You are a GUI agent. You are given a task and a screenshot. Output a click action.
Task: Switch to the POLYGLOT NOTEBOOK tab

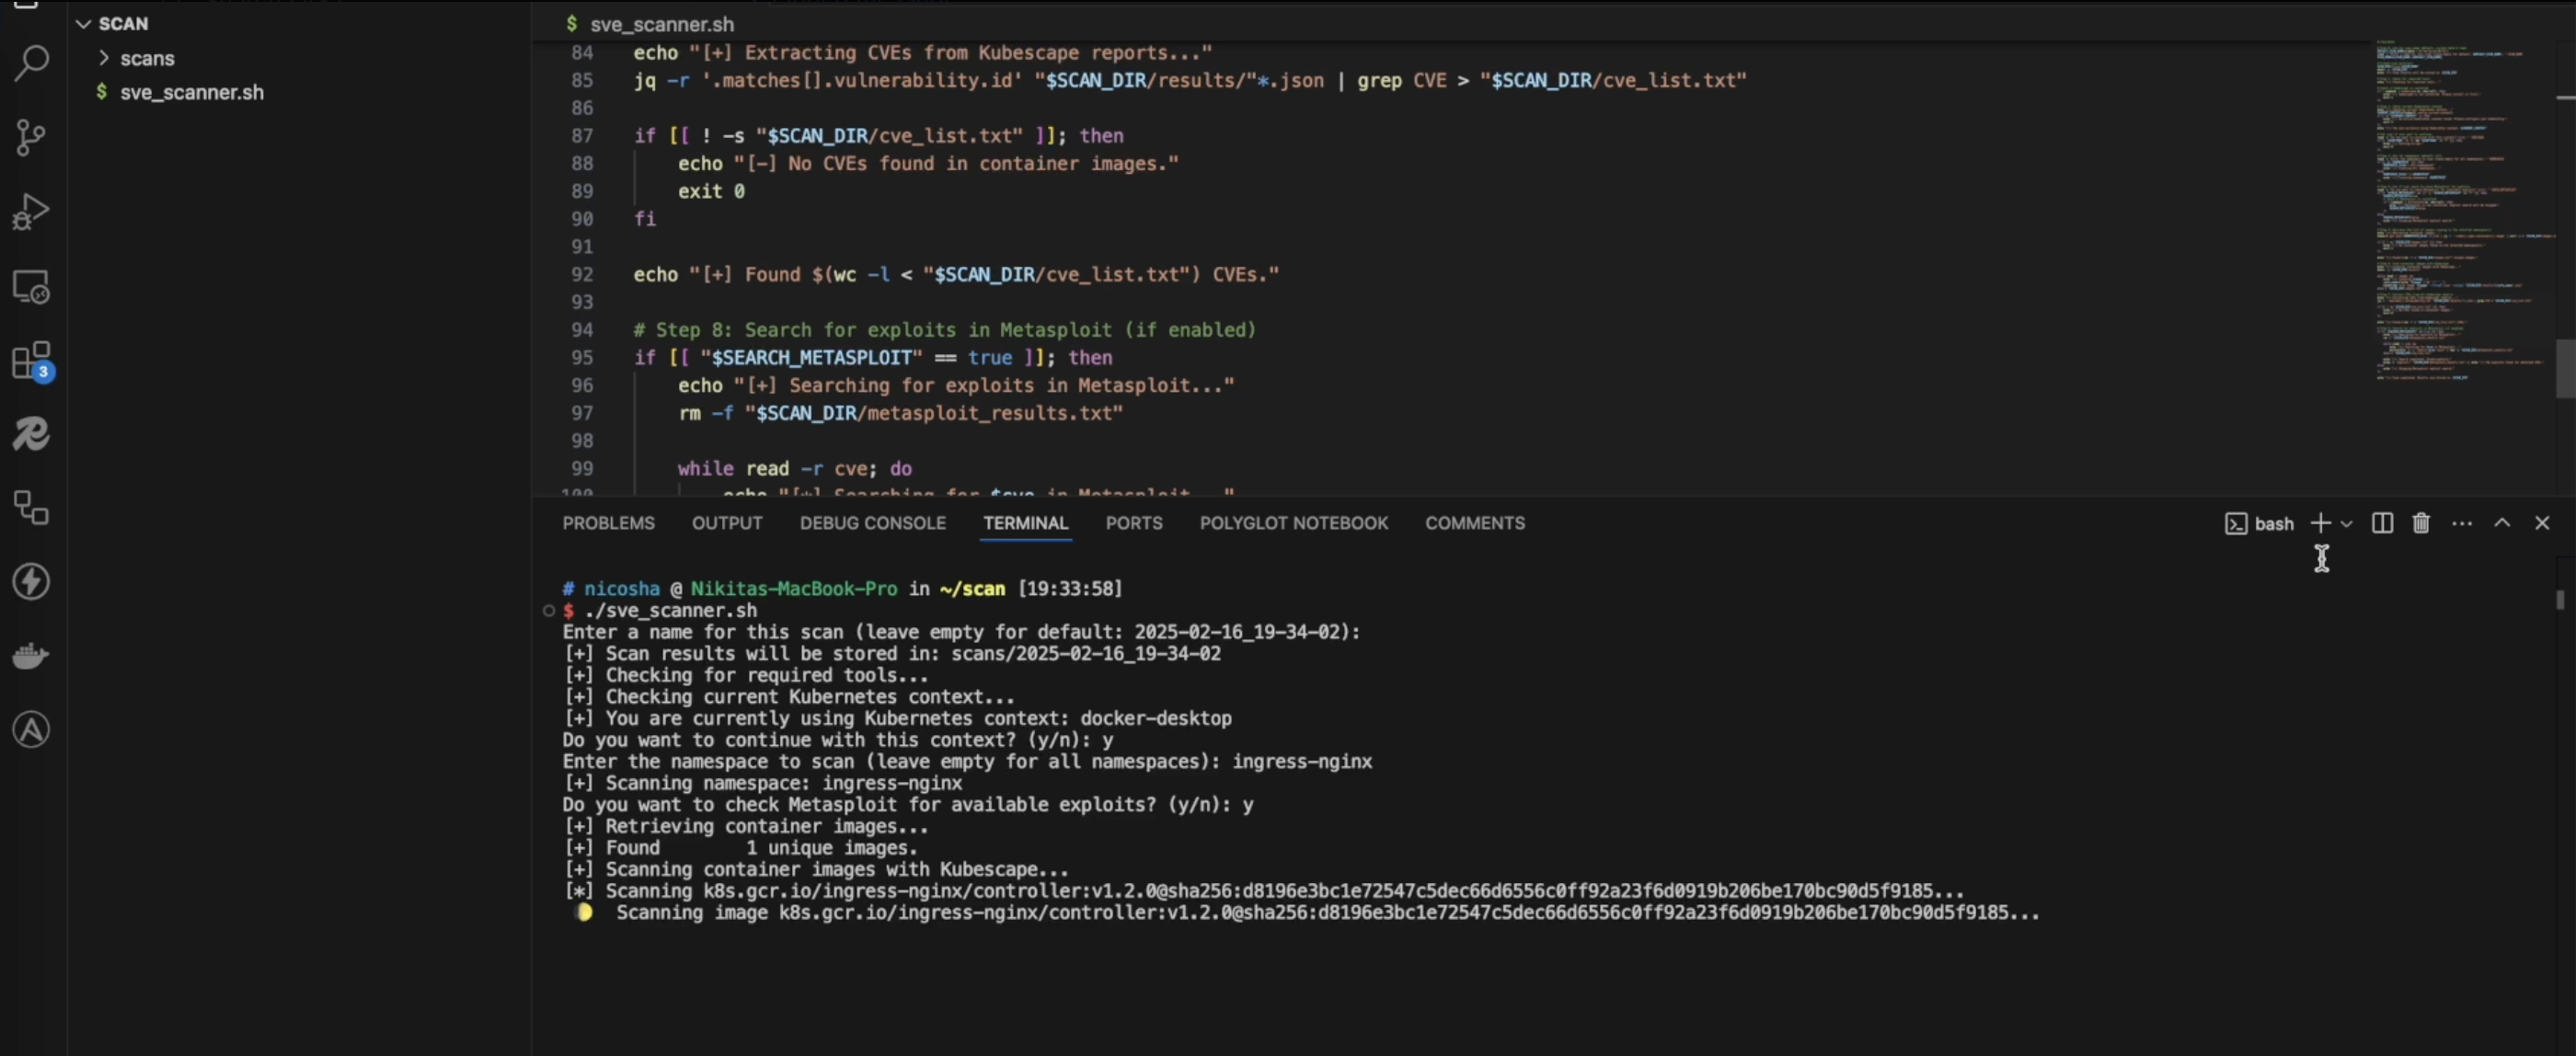pyautogui.click(x=1293, y=523)
